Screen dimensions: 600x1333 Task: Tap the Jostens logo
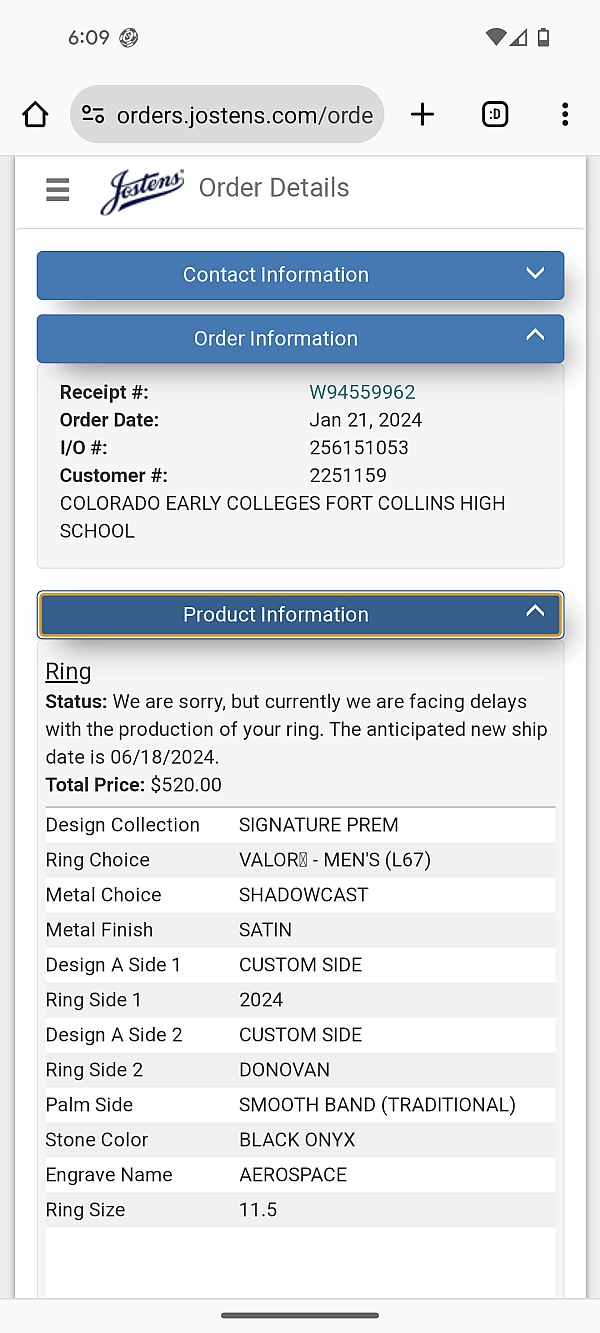pos(142,190)
